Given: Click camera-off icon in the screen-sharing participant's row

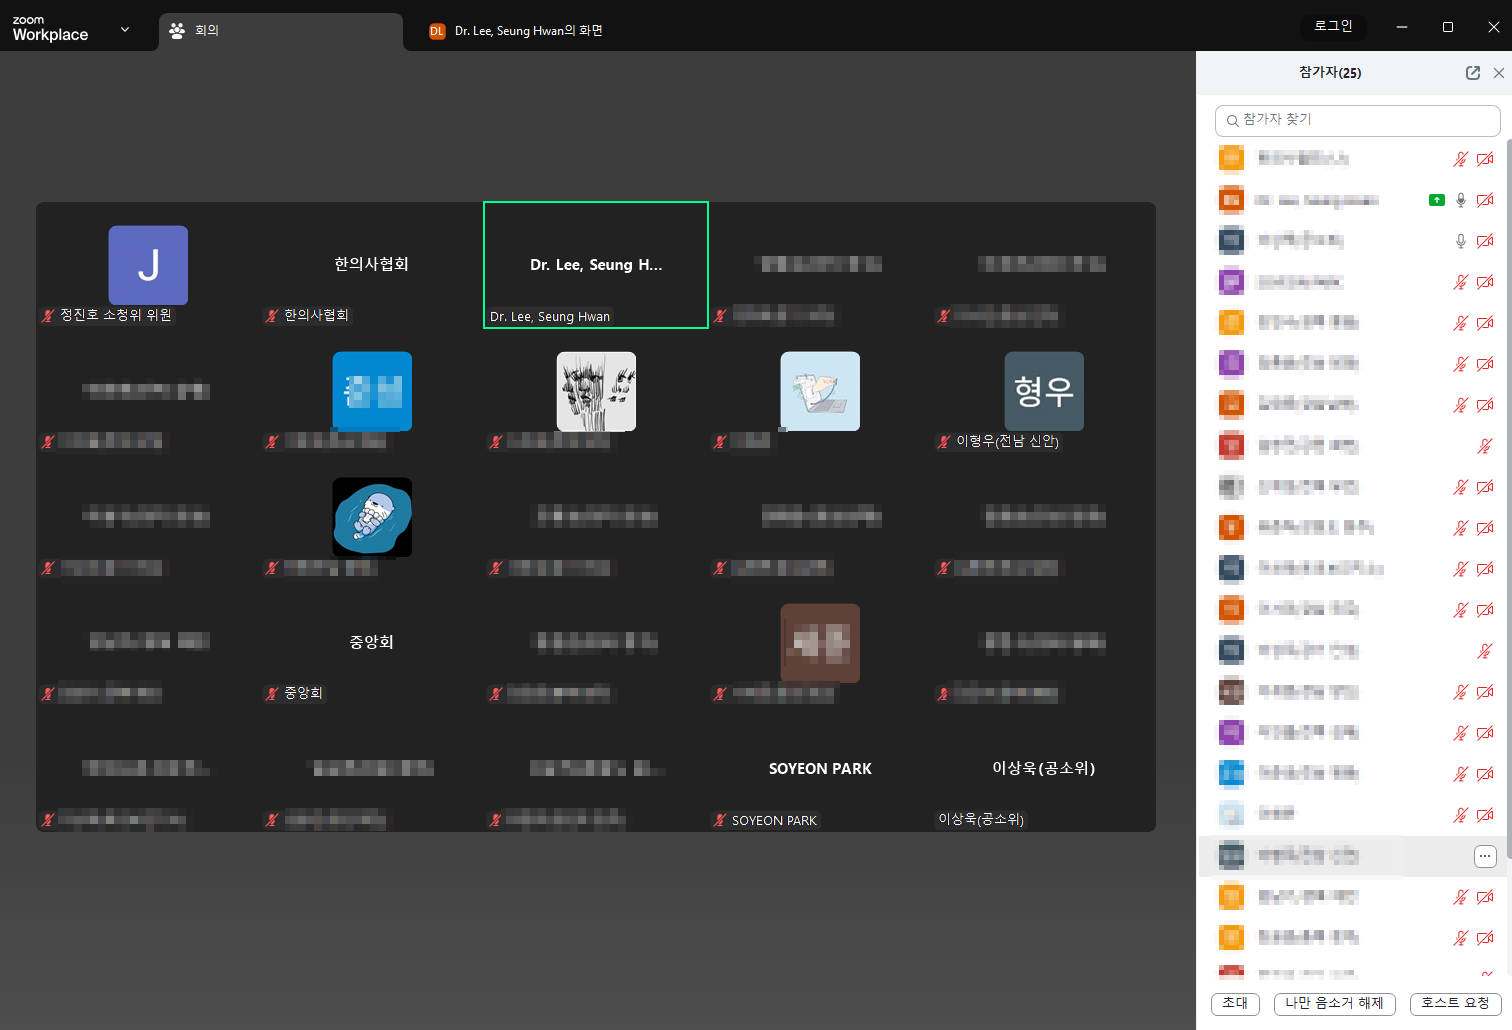Looking at the screenshot, I should point(1485,200).
